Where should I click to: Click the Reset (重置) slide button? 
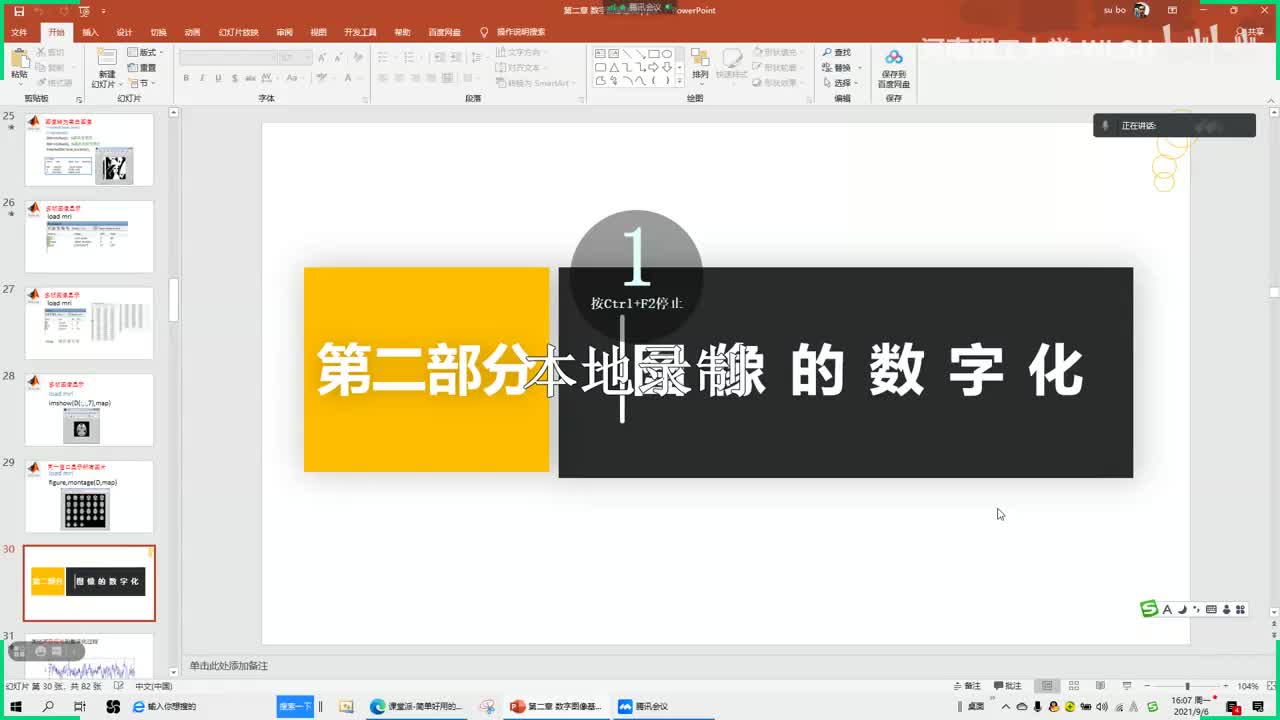pos(142,68)
